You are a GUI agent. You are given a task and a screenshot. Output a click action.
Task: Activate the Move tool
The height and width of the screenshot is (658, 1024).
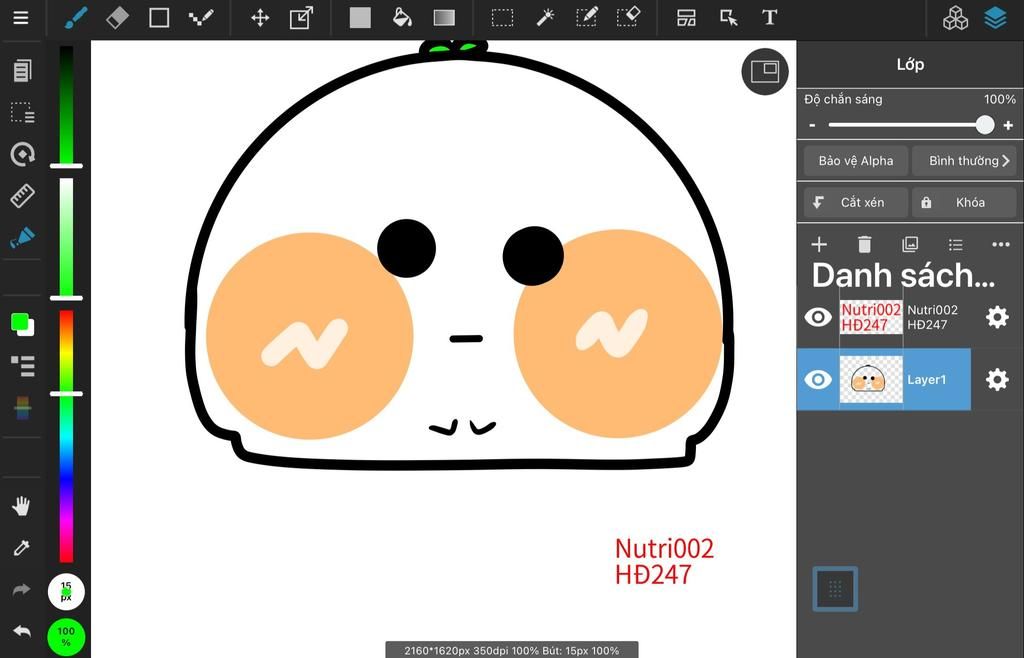260,18
